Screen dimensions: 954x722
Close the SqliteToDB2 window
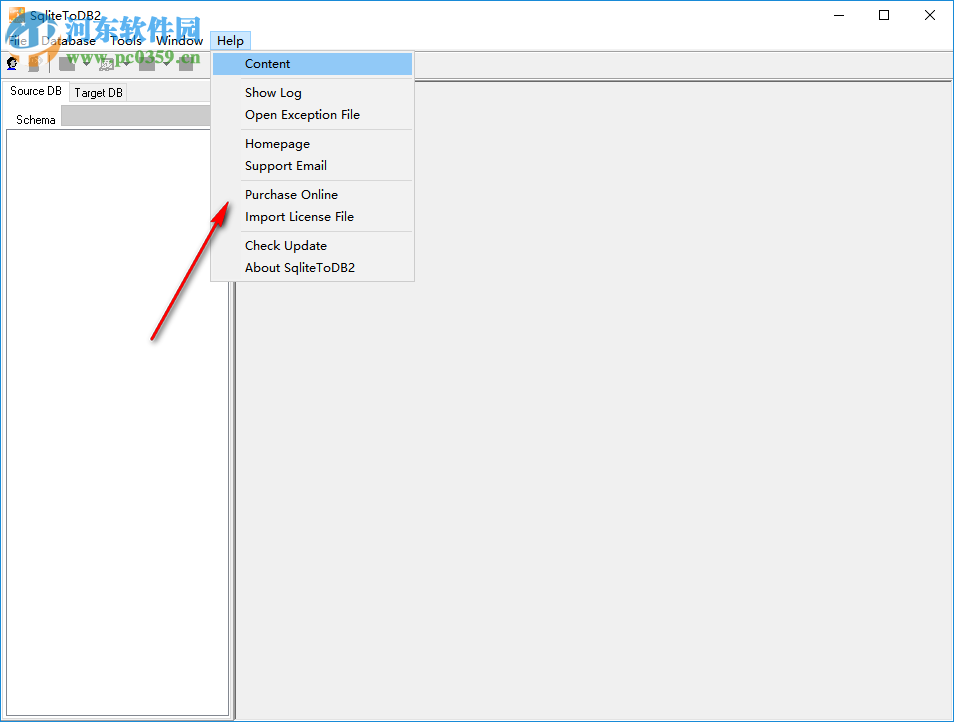(930, 16)
